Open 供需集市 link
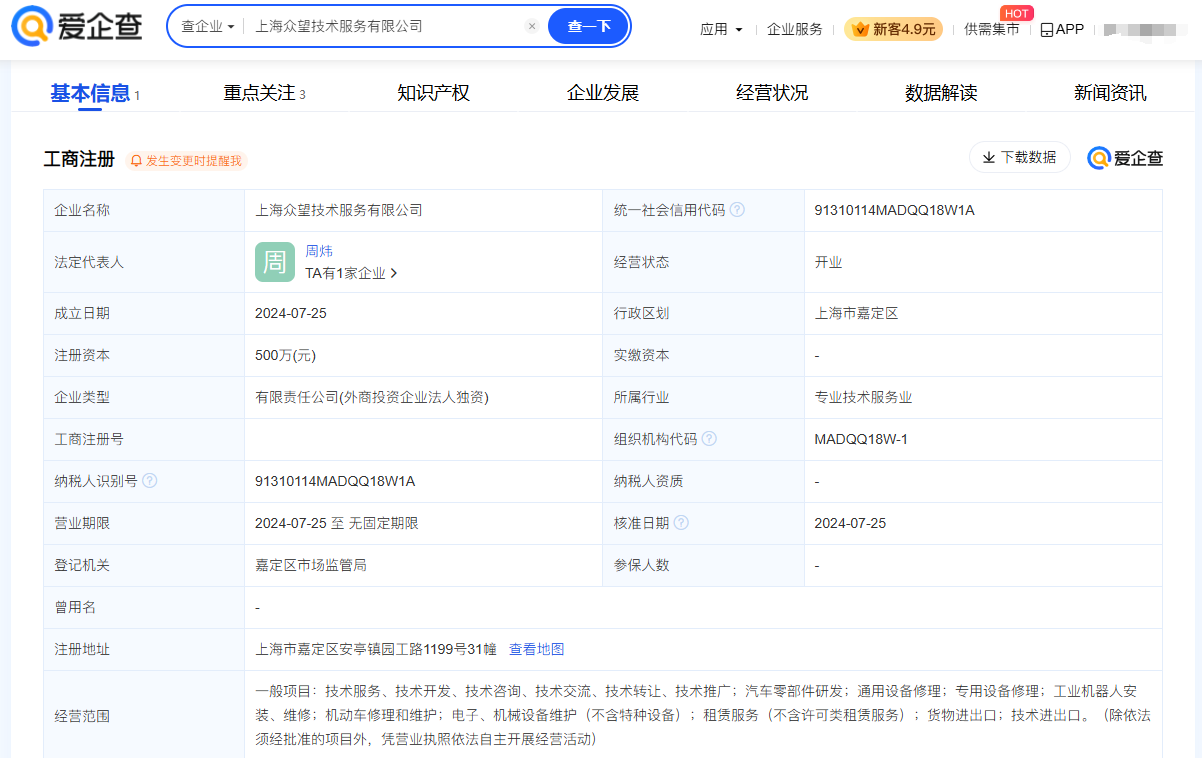This screenshot has height=758, width=1202. point(991,29)
